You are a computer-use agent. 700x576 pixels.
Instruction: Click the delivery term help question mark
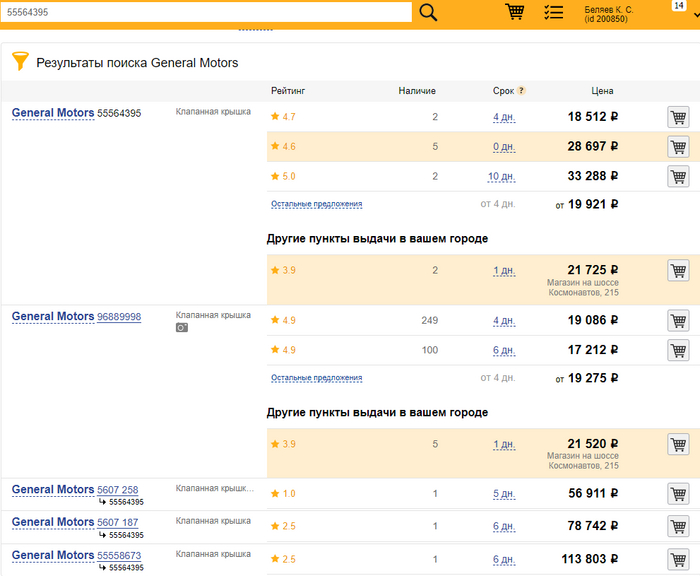pos(521,91)
